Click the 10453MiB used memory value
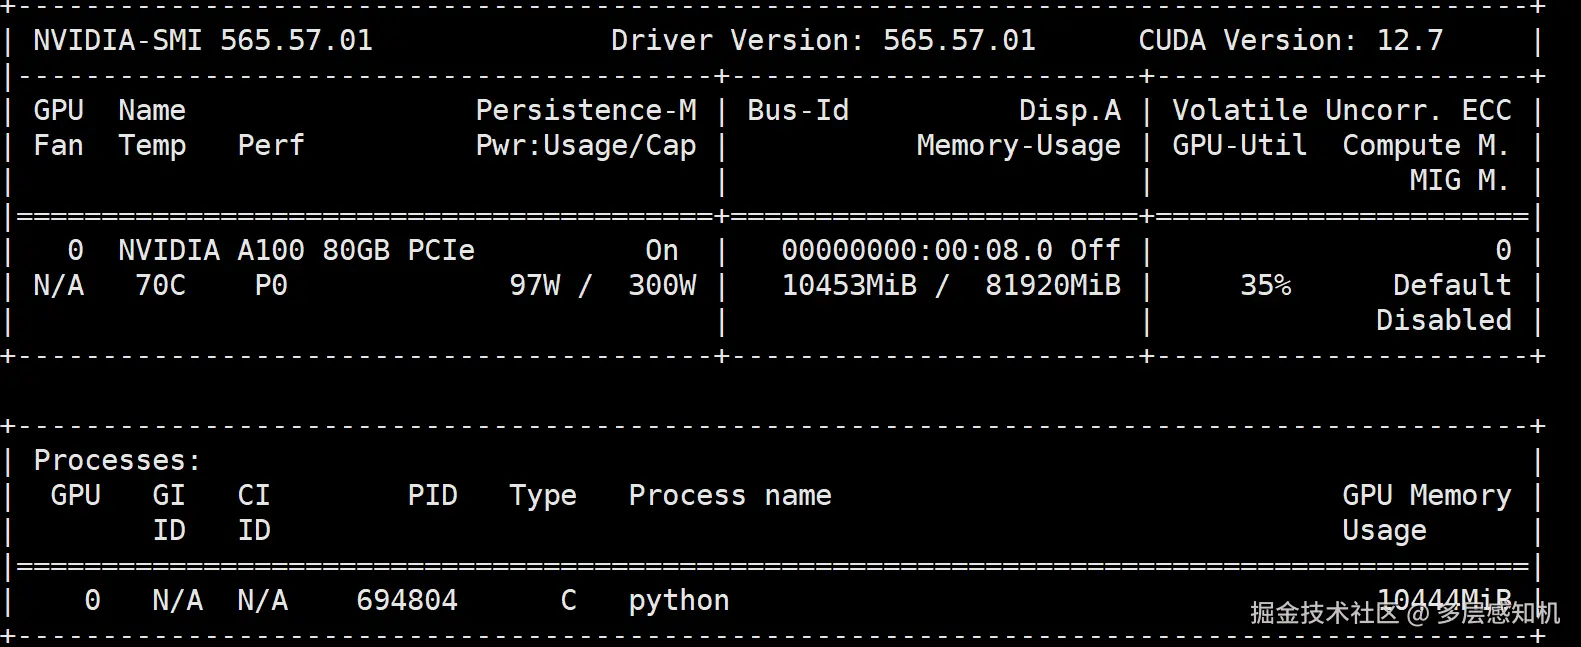1581x647 pixels. pos(849,286)
